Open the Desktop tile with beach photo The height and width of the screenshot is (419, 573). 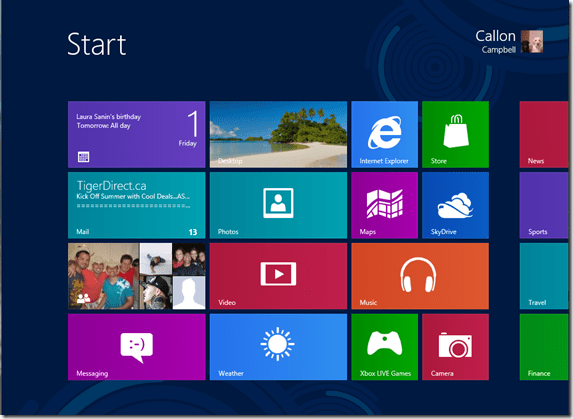point(278,134)
